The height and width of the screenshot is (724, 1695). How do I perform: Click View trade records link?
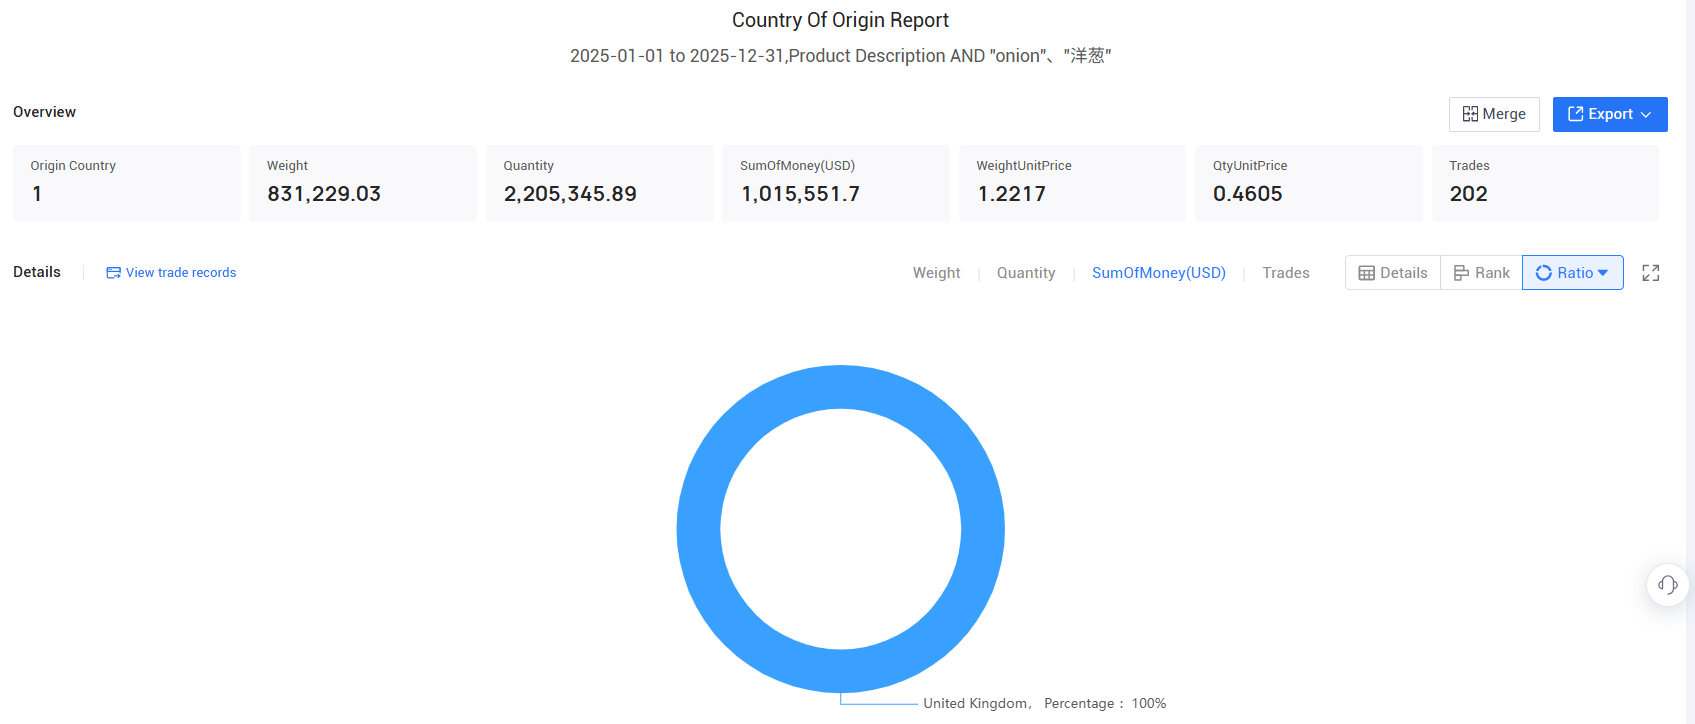[x=171, y=272]
